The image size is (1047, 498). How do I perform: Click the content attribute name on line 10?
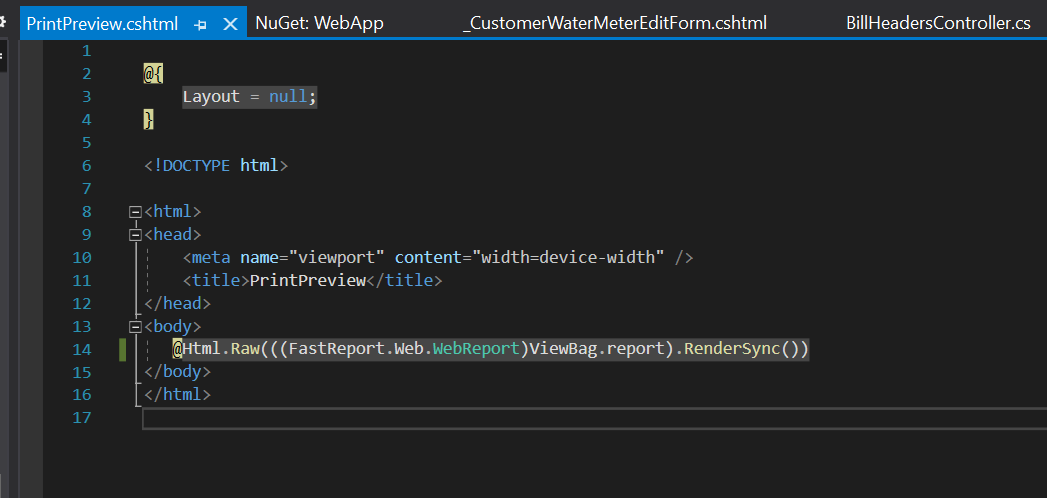(x=427, y=258)
